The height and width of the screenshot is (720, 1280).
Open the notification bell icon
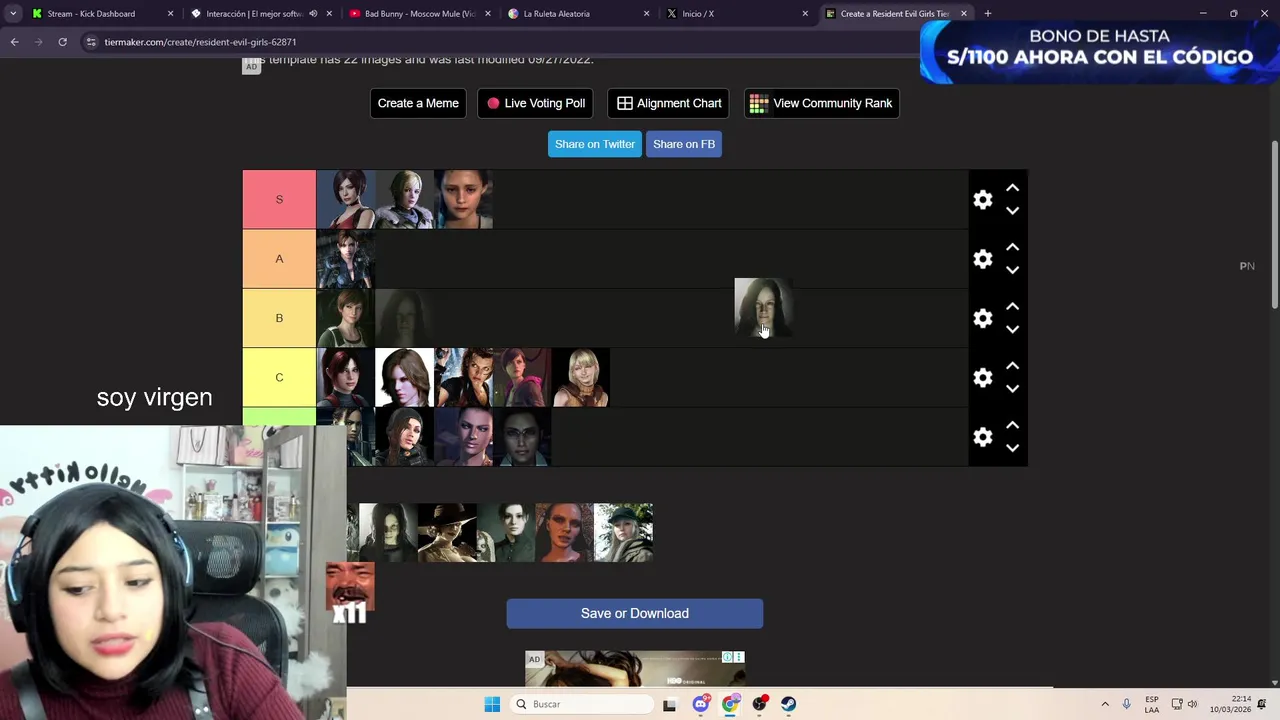click(x=1262, y=704)
